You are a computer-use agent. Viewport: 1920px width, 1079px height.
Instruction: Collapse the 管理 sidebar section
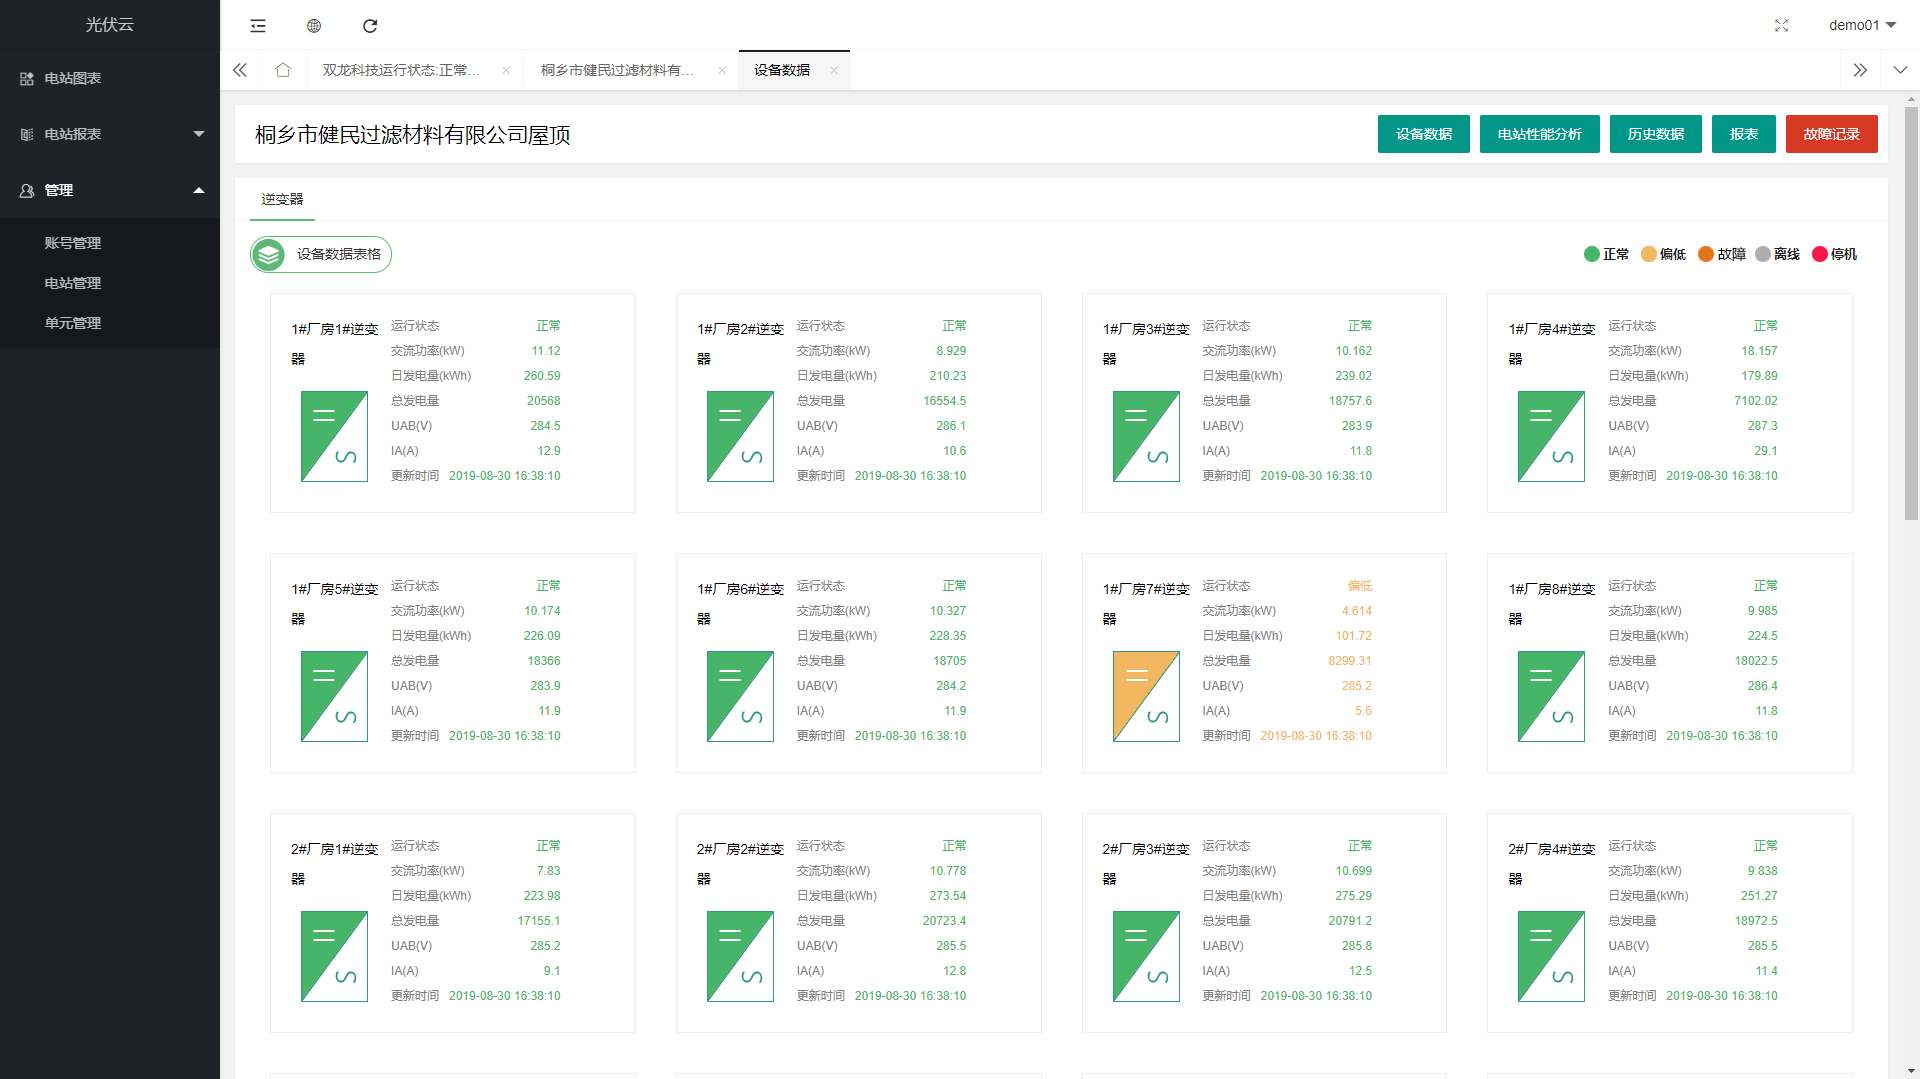[110, 190]
